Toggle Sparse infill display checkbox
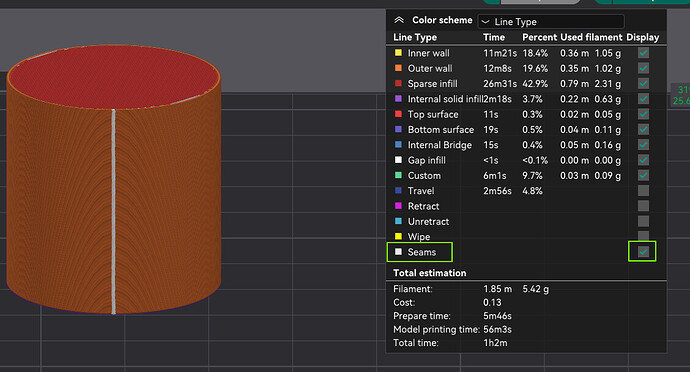This screenshot has width=690, height=372. click(643, 84)
